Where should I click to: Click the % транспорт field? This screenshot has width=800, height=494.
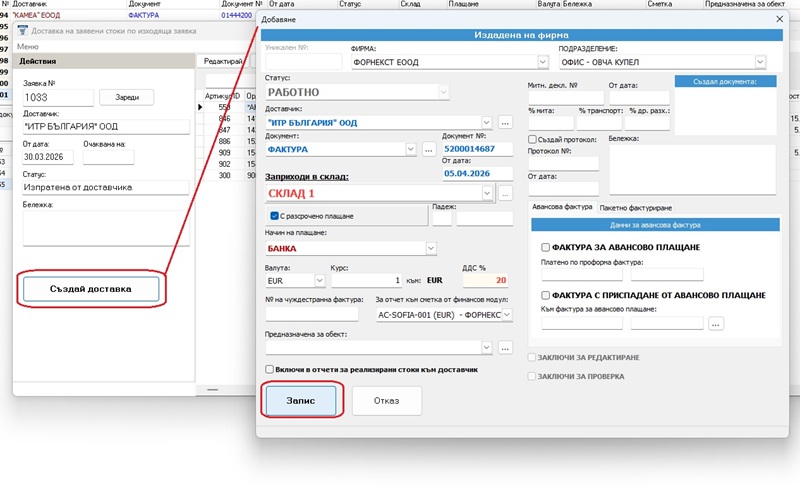[599, 123]
